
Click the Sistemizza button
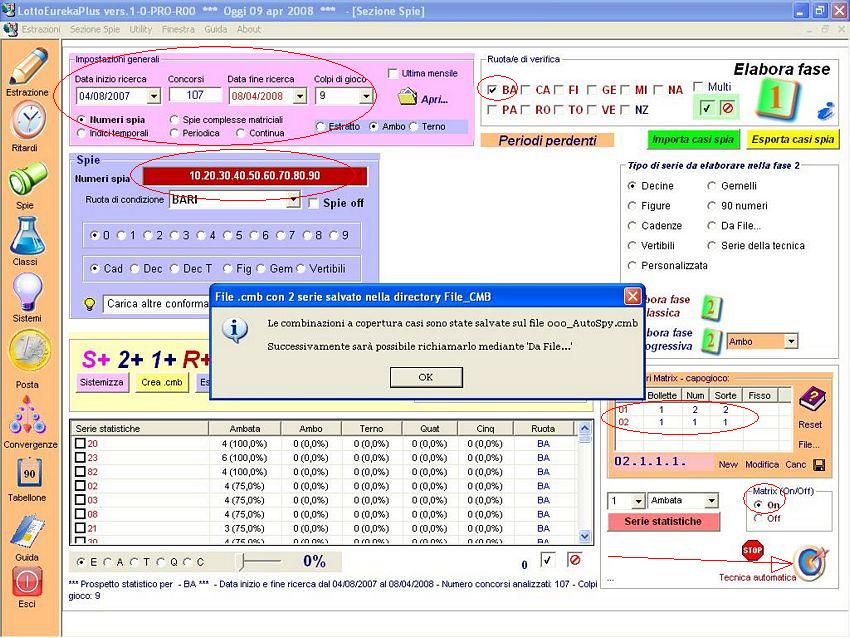click(102, 382)
